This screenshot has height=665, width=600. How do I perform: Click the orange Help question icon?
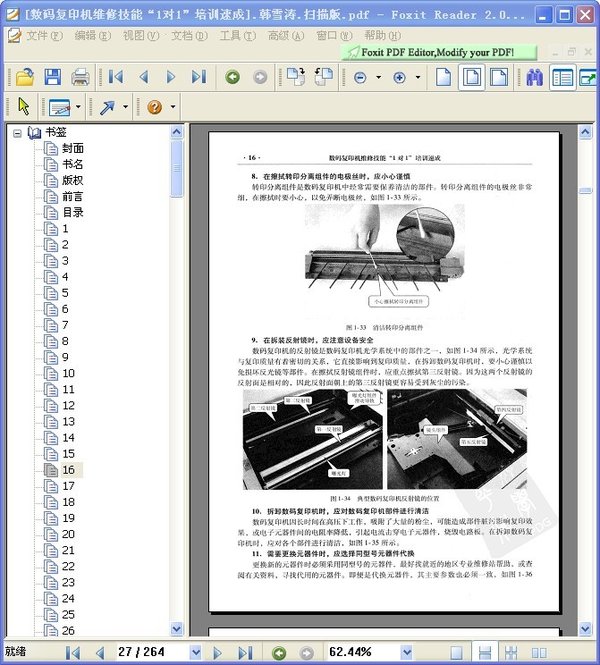(154, 107)
